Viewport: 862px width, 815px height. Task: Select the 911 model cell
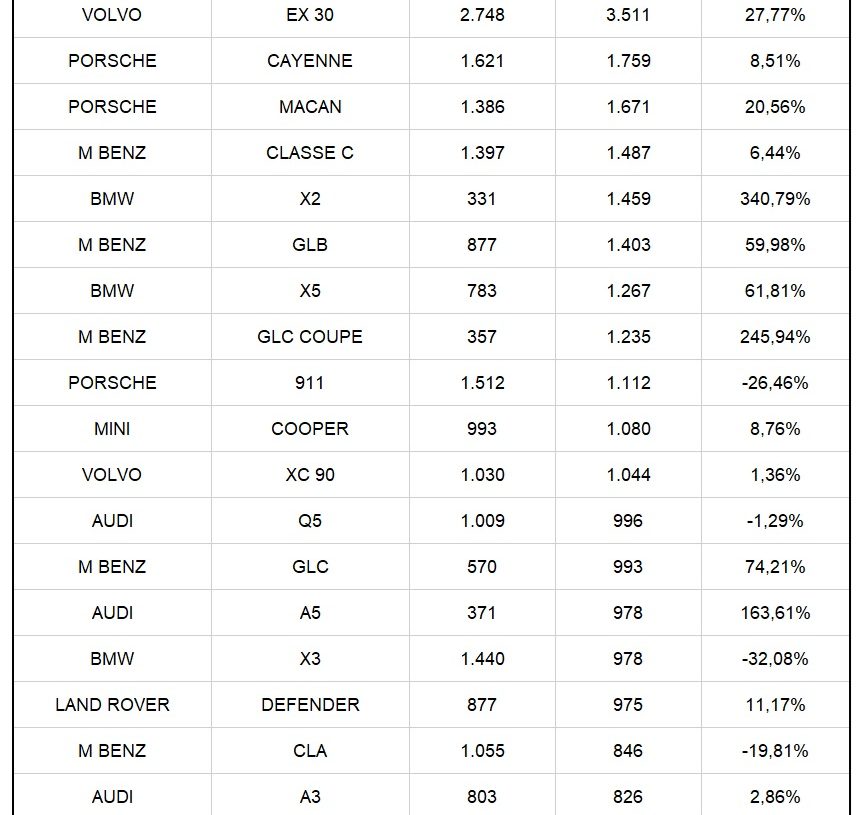310,383
